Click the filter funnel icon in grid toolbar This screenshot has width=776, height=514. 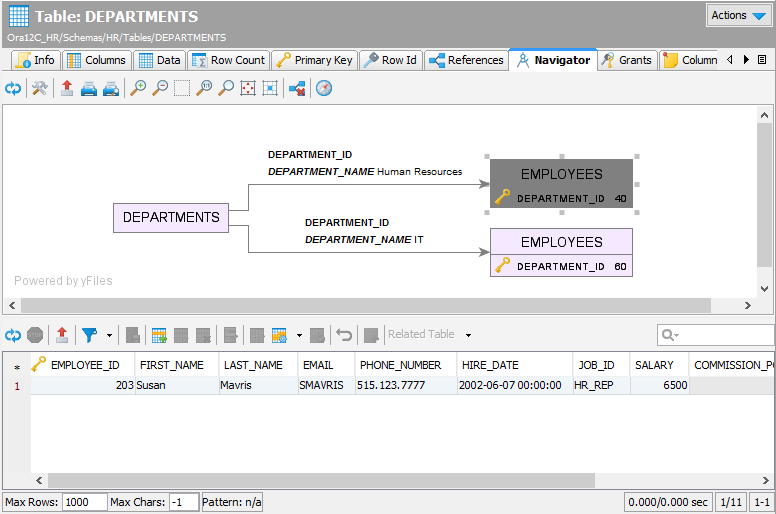(x=89, y=334)
